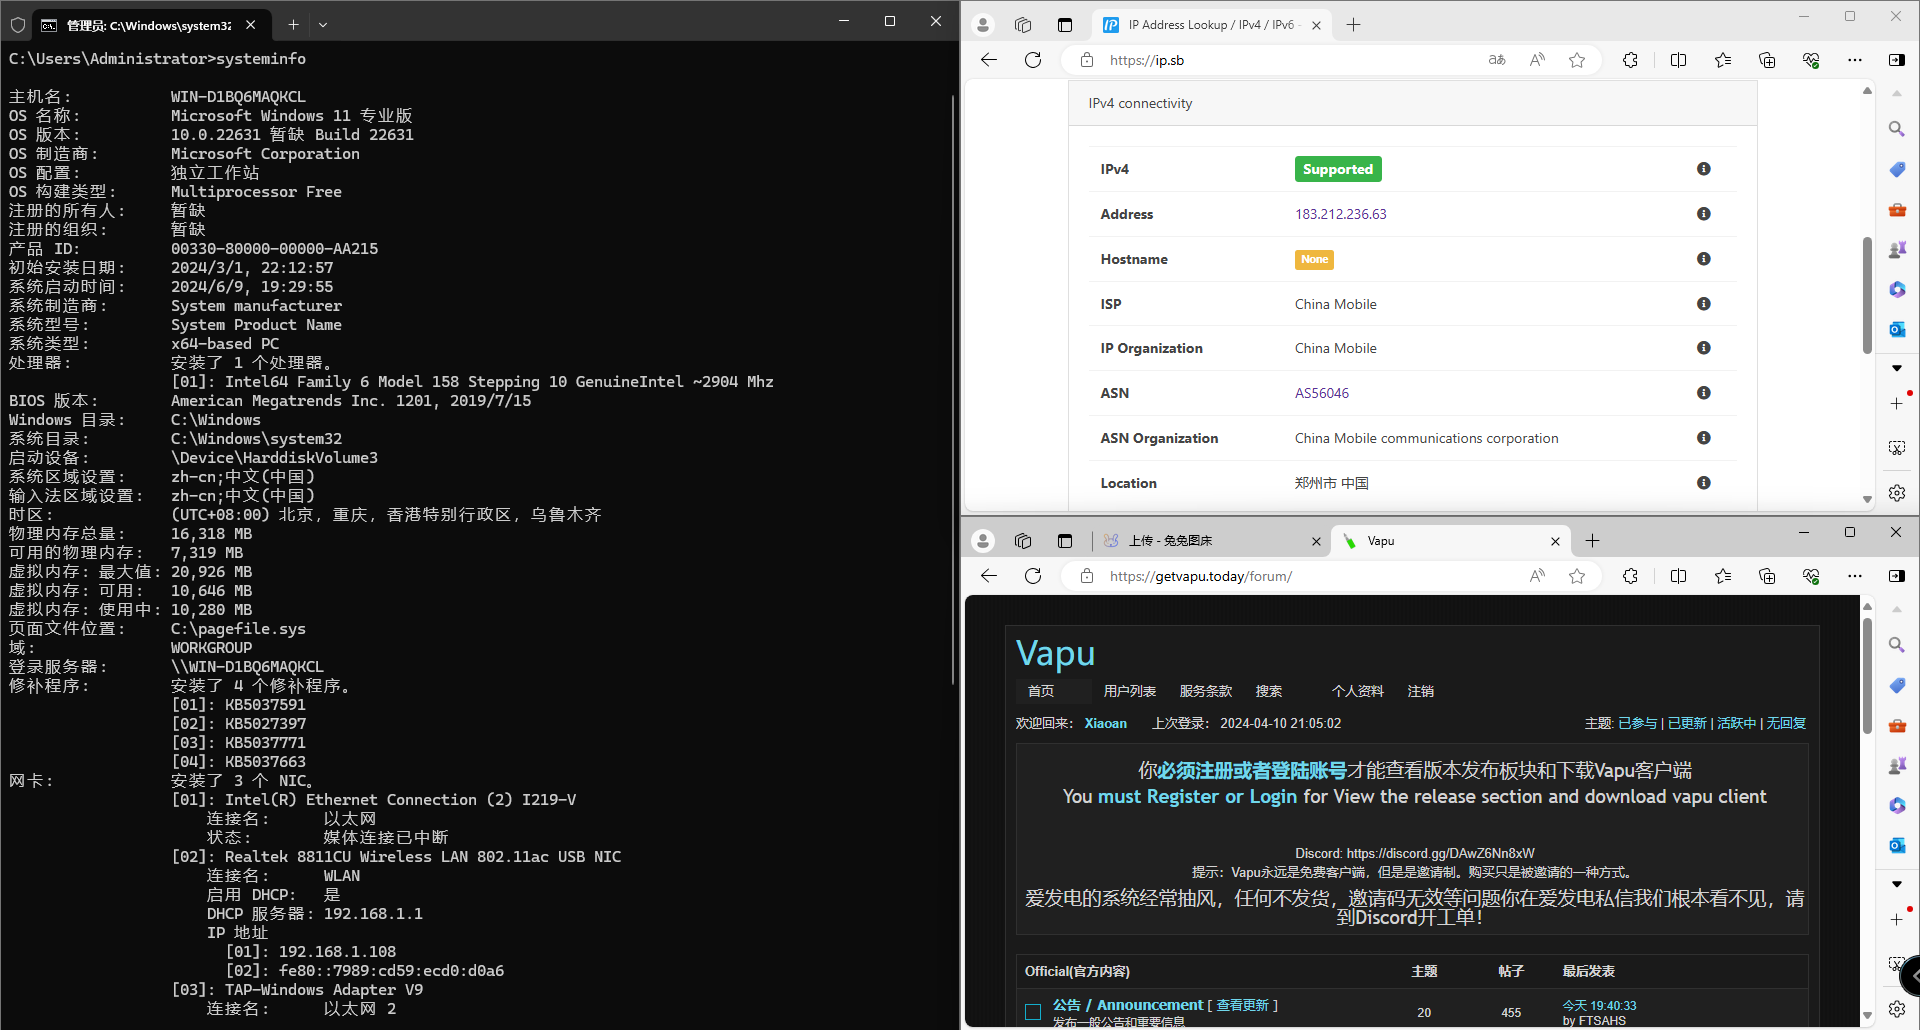1920x1030 pixels.
Task: Click the read aloud icon in the Vapu address bar
Action: [1537, 576]
